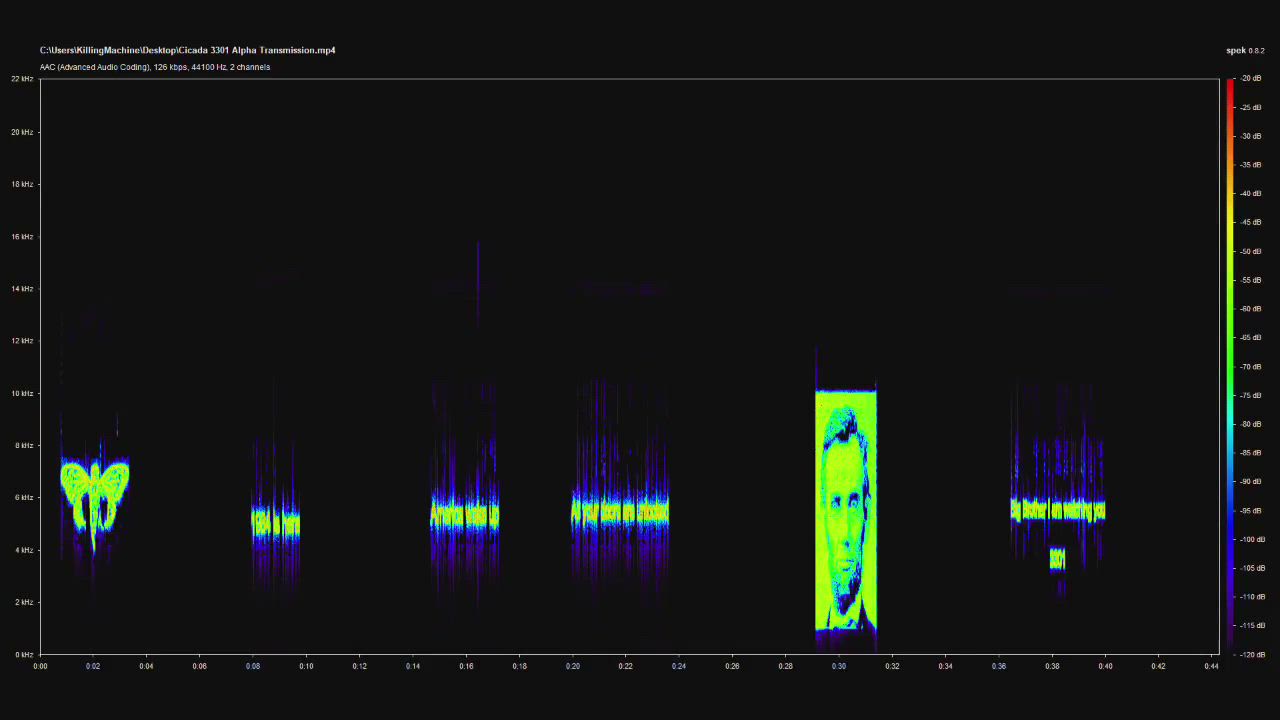The height and width of the screenshot is (720, 1280).
Task: Click the wide signal band near 0:22
Action: pyautogui.click(x=620, y=514)
